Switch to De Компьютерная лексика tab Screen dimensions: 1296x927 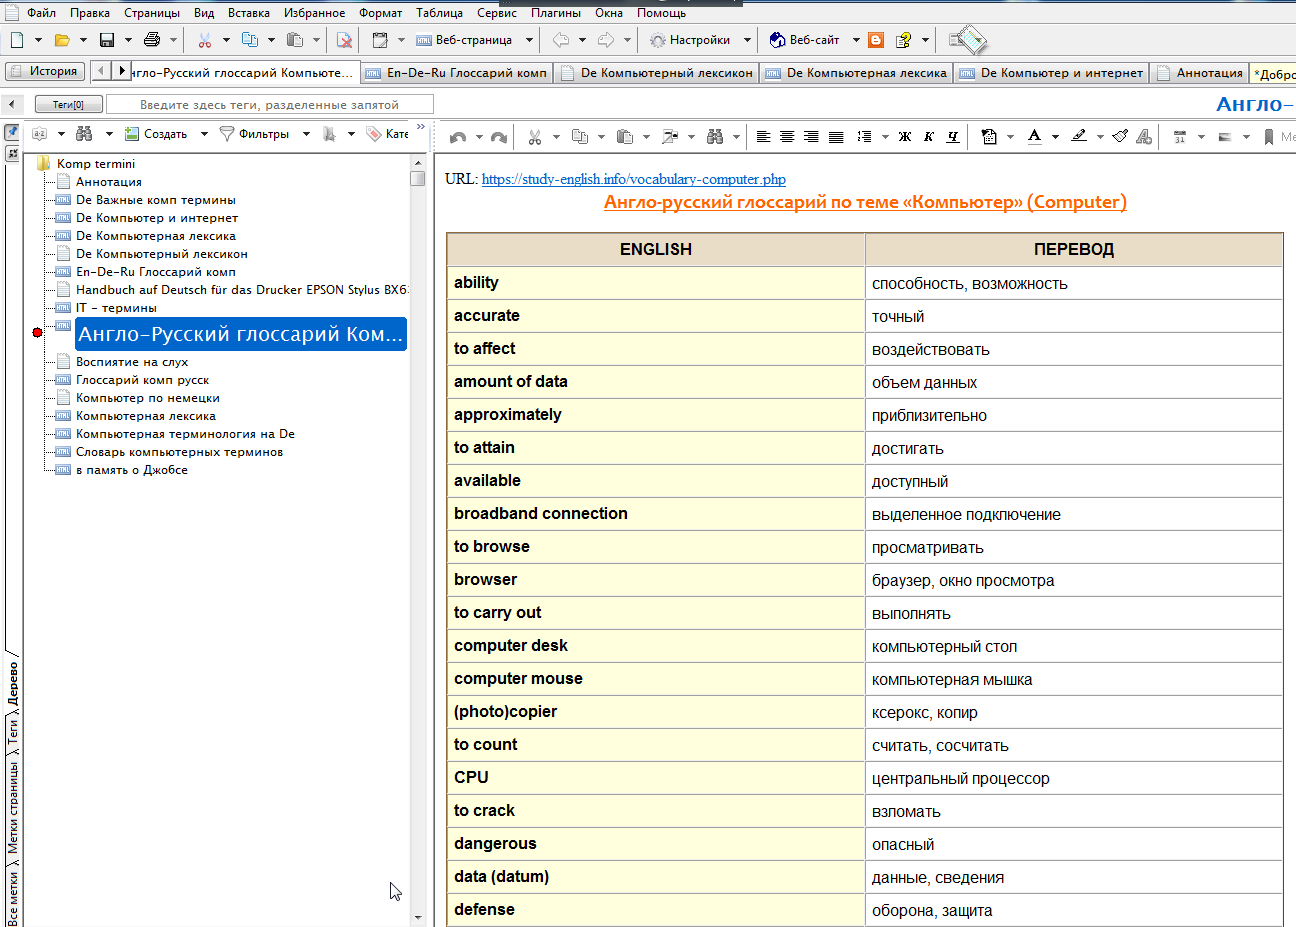tap(856, 72)
